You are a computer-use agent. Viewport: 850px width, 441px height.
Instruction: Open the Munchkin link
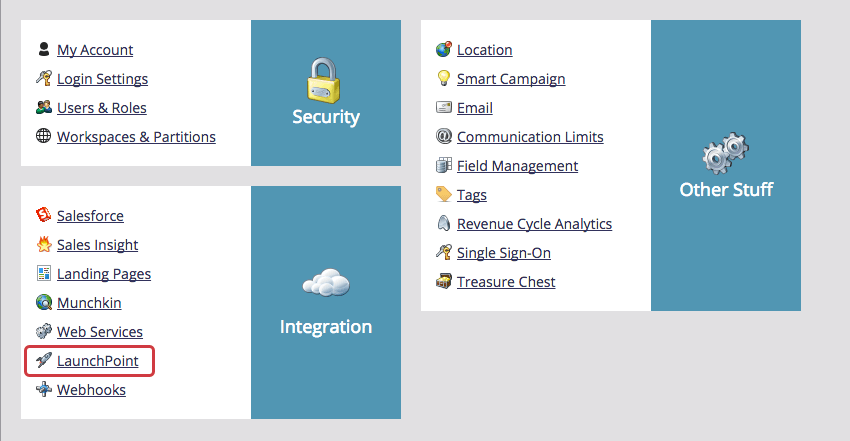(89, 302)
